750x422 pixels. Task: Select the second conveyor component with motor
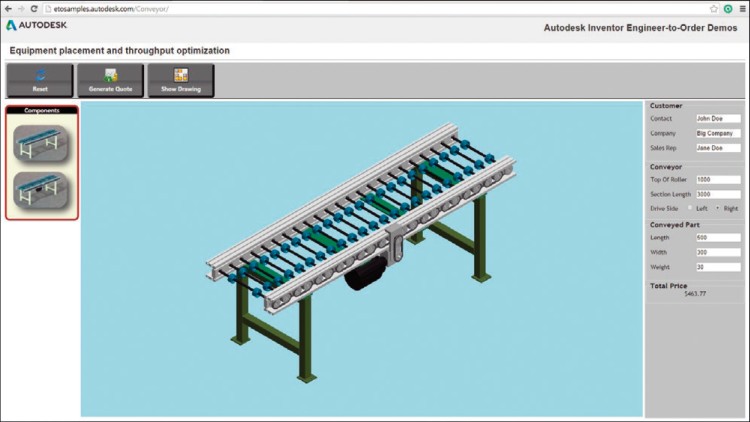point(41,189)
